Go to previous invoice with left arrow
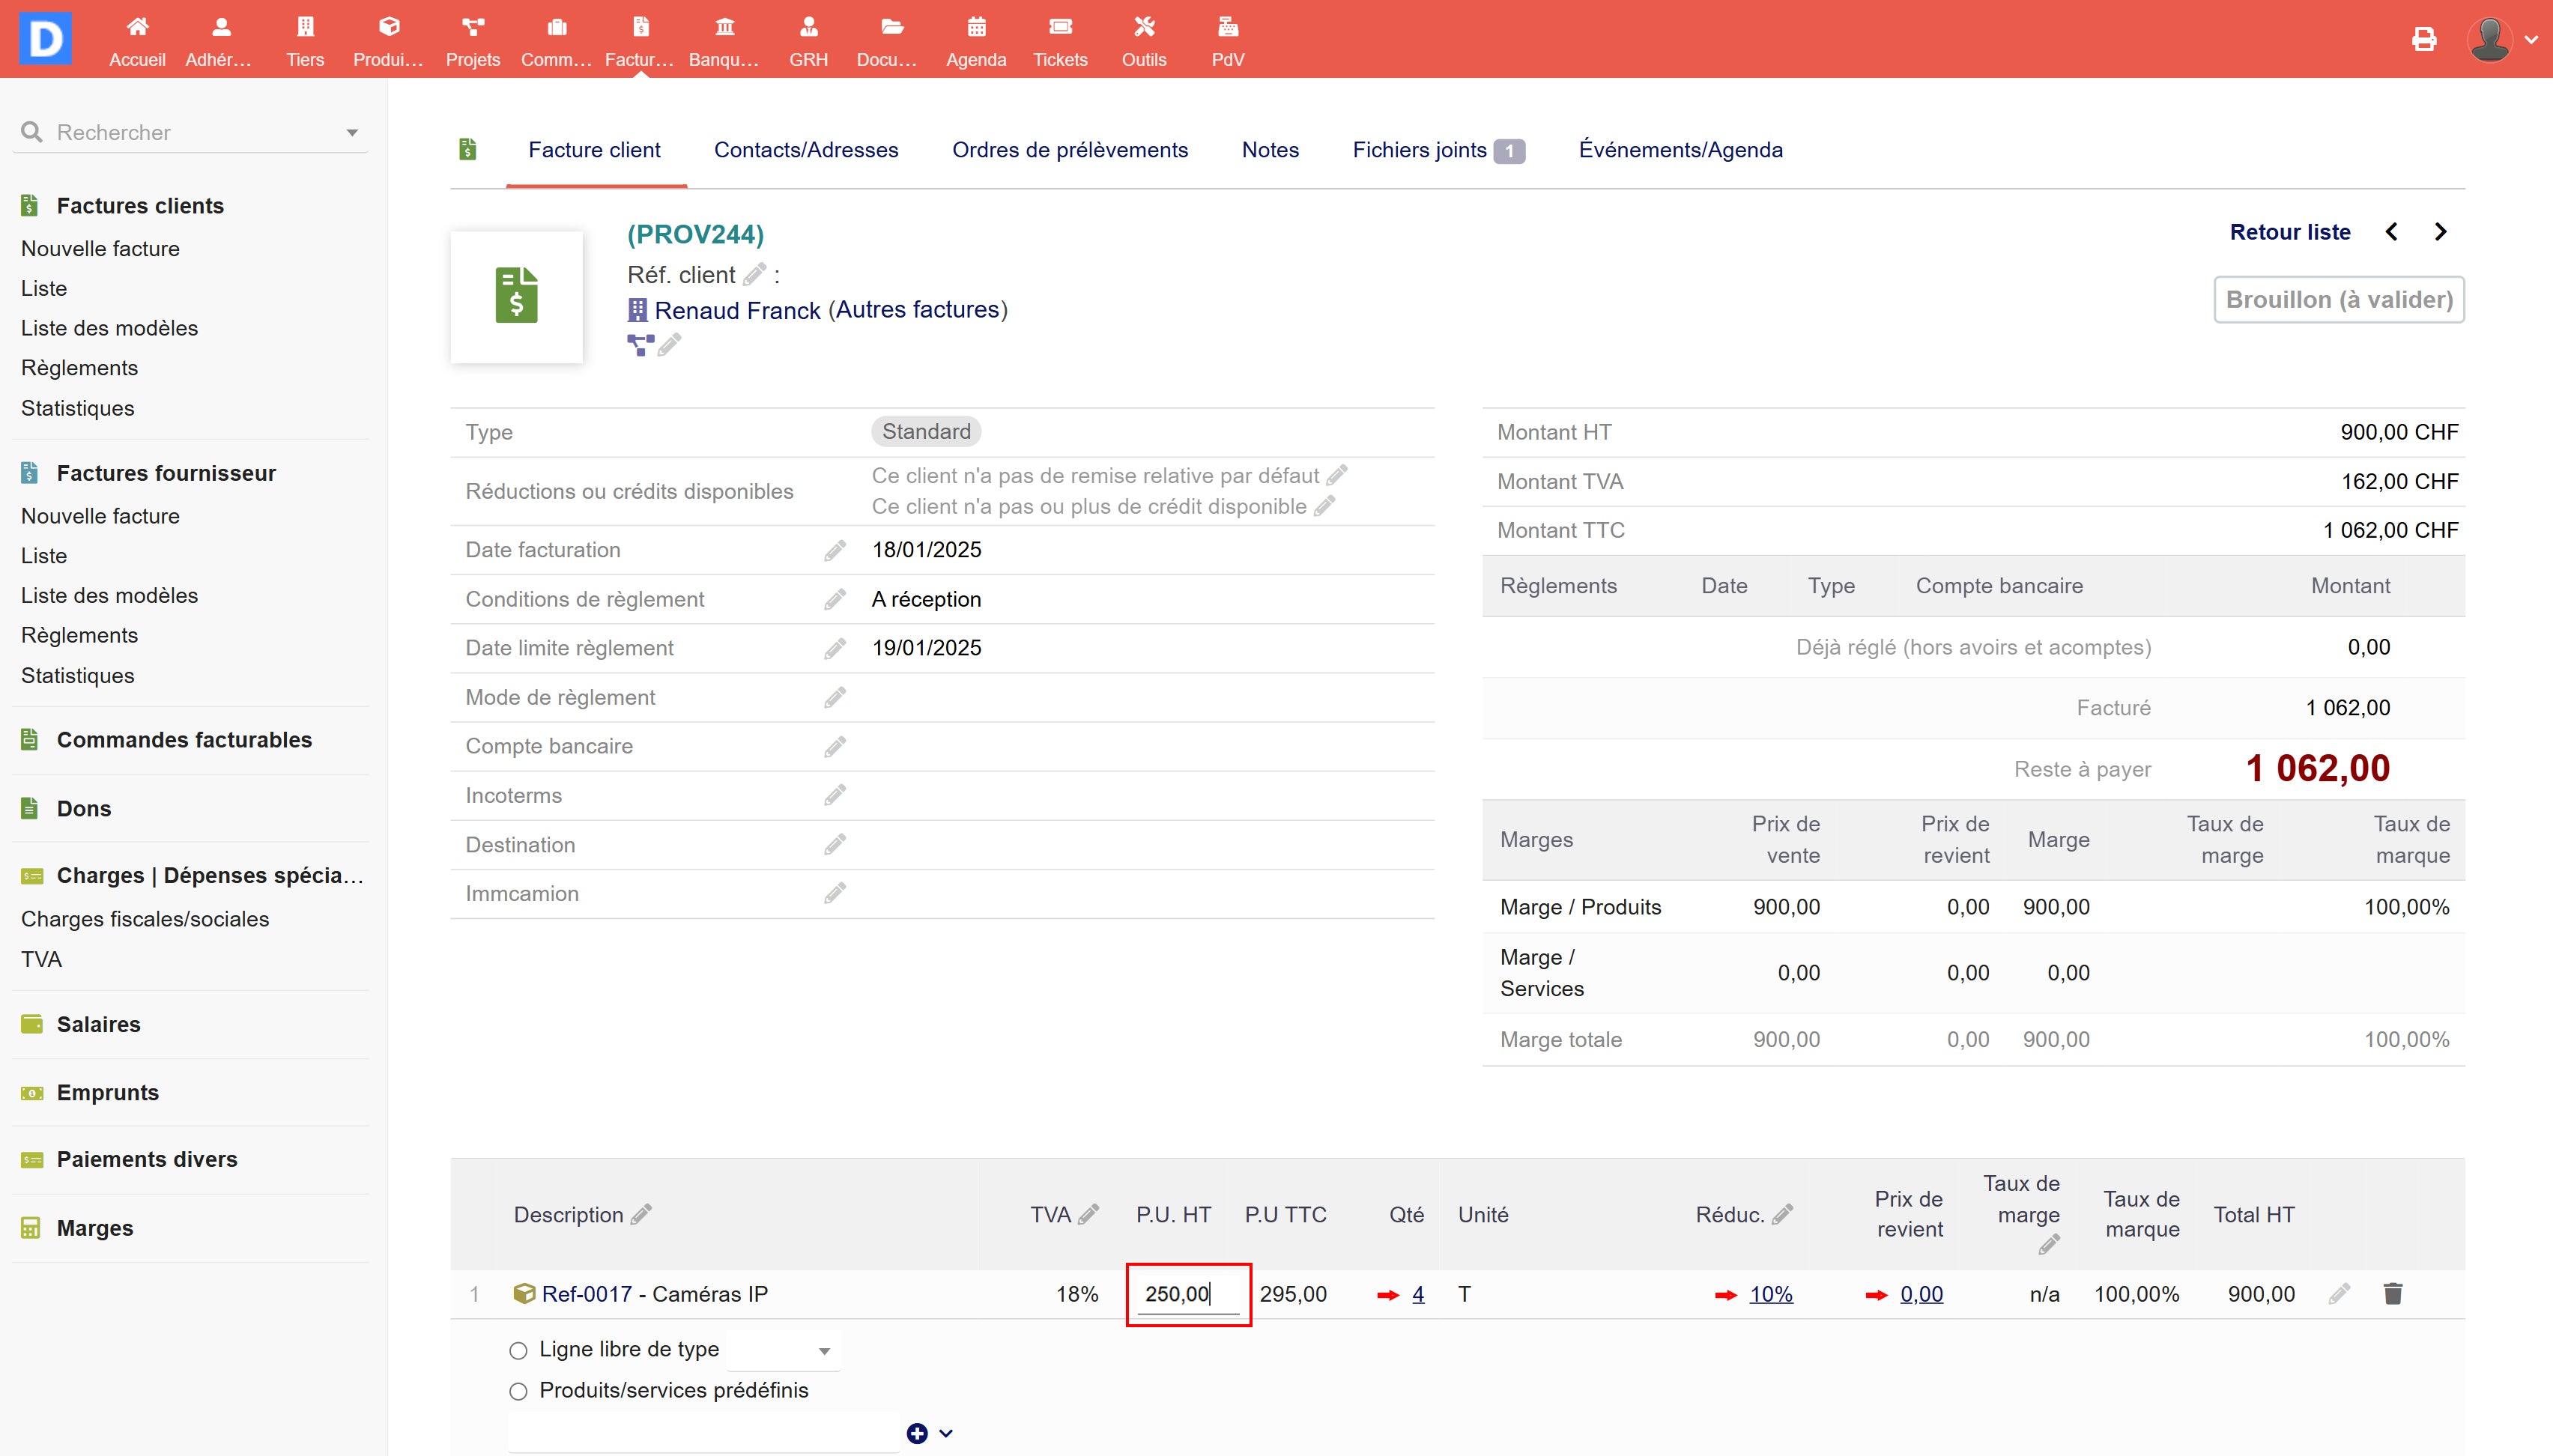2553x1456 pixels. pos(2391,232)
